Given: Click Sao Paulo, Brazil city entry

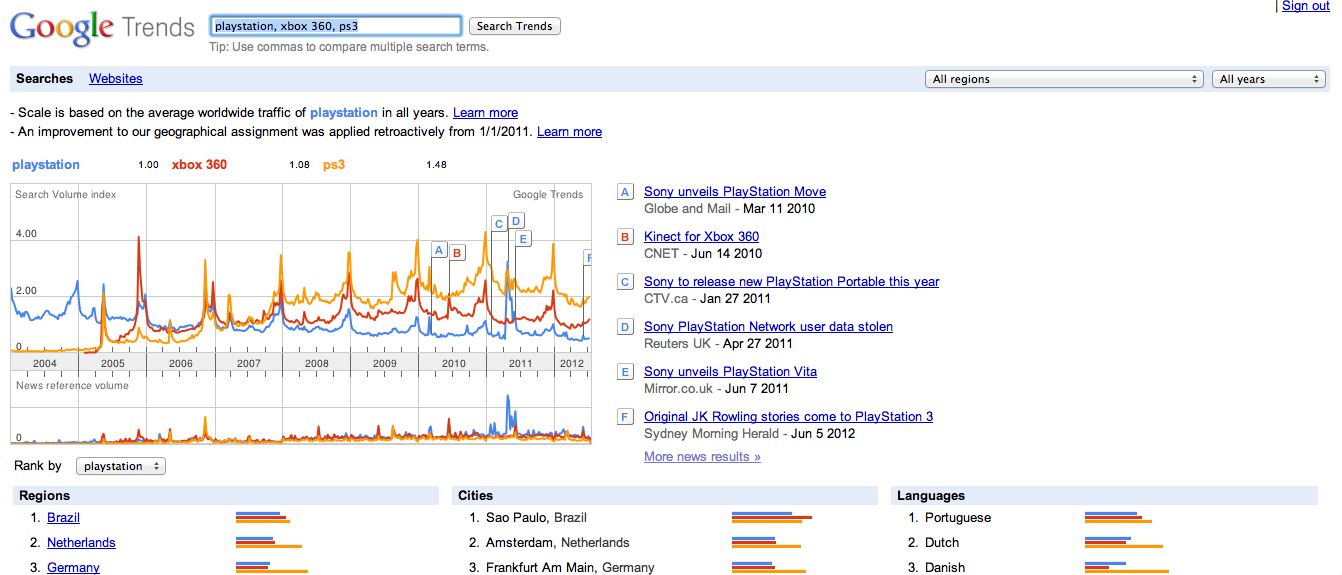Looking at the screenshot, I should 536,518.
